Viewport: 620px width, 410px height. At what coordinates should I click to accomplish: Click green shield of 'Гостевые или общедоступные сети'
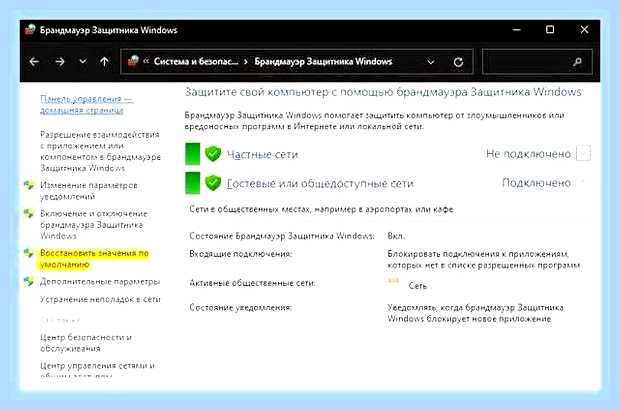(213, 183)
